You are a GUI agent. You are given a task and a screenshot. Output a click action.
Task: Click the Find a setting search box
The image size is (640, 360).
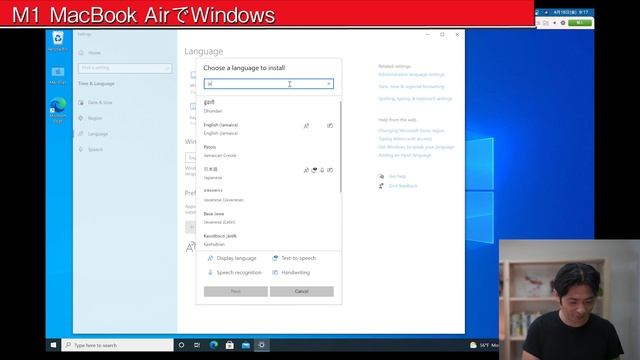click(125, 68)
